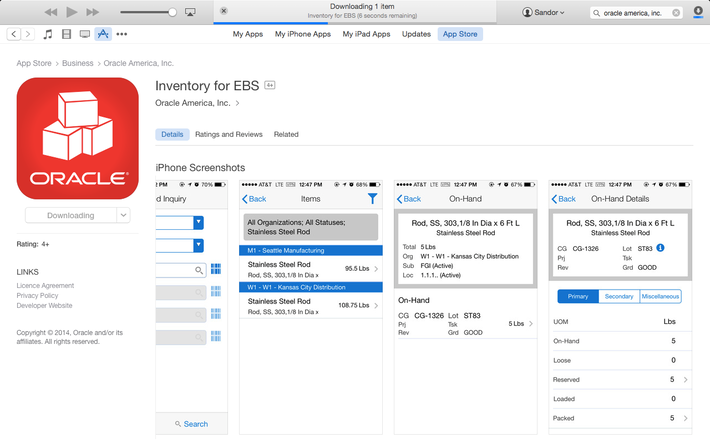Click App Store breadcrumb link
This screenshot has height=443, width=710.
(34, 63)
